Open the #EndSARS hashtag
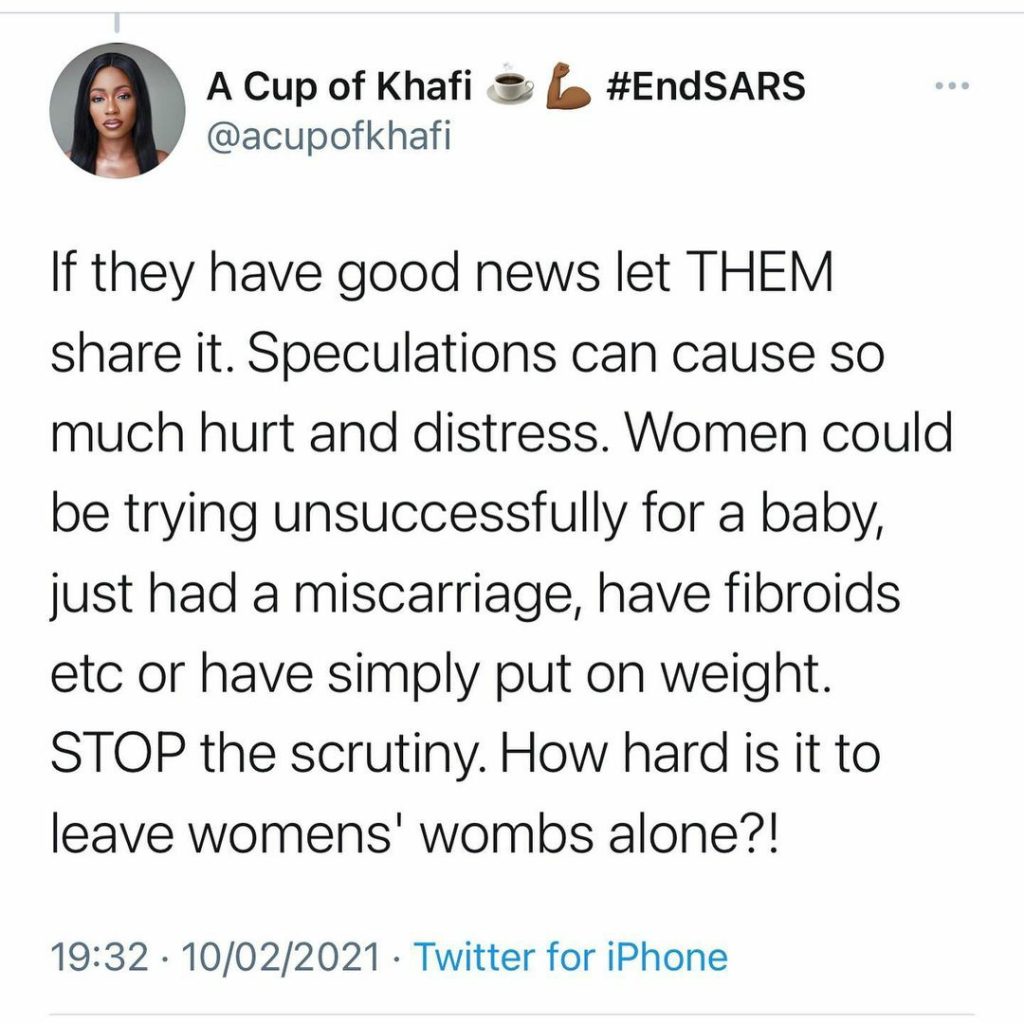1024x1024 pixels. [x=706, y=88]
